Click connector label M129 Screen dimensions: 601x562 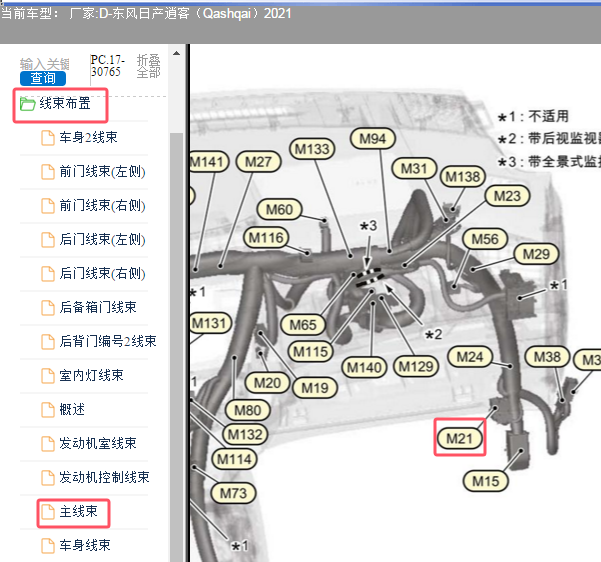click(x=416, y=366)
